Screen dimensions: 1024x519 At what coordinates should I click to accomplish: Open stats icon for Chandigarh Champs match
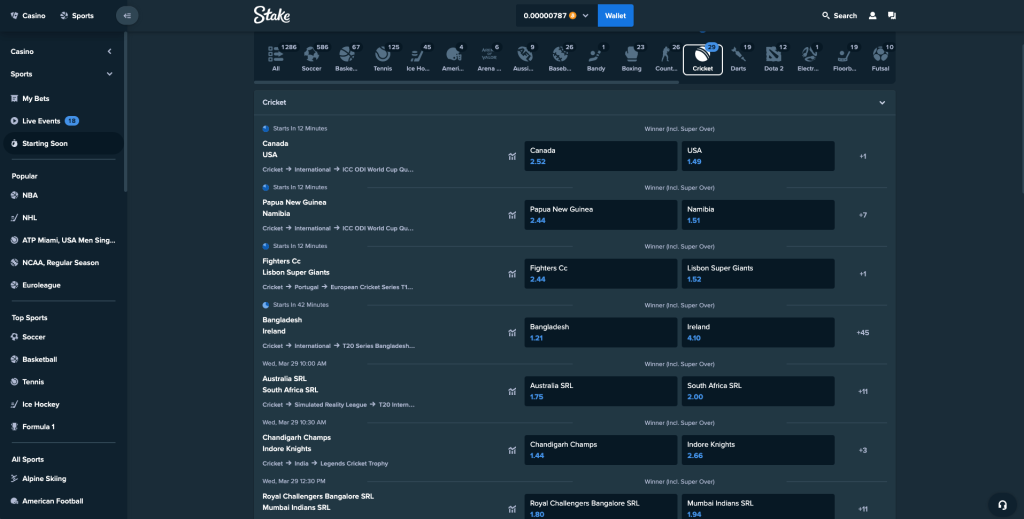click(512, 450)
